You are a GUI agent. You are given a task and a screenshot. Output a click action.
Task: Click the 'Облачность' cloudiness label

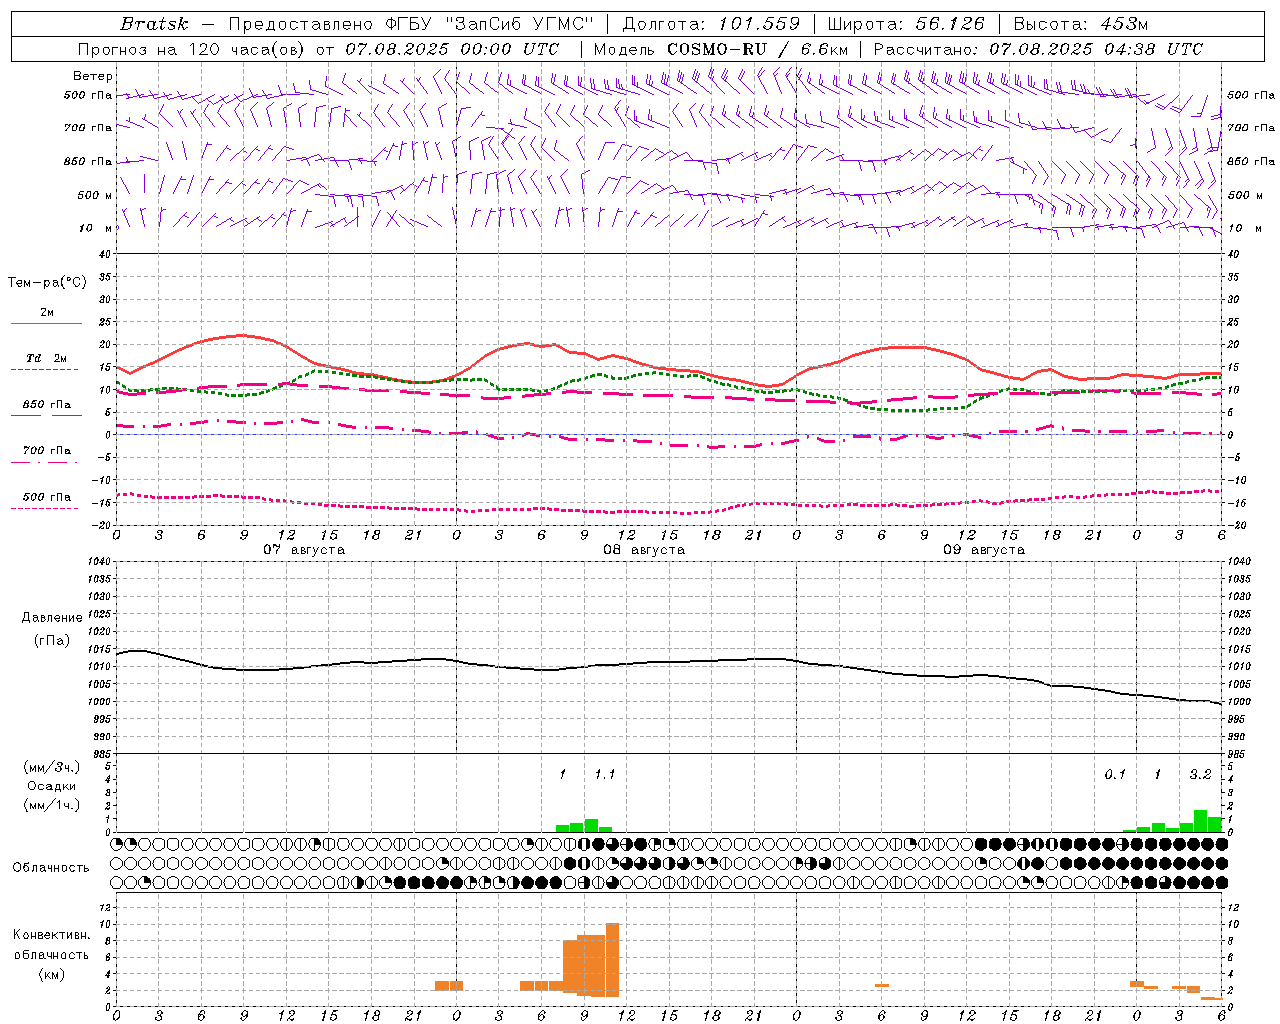(x=51, y=868)
